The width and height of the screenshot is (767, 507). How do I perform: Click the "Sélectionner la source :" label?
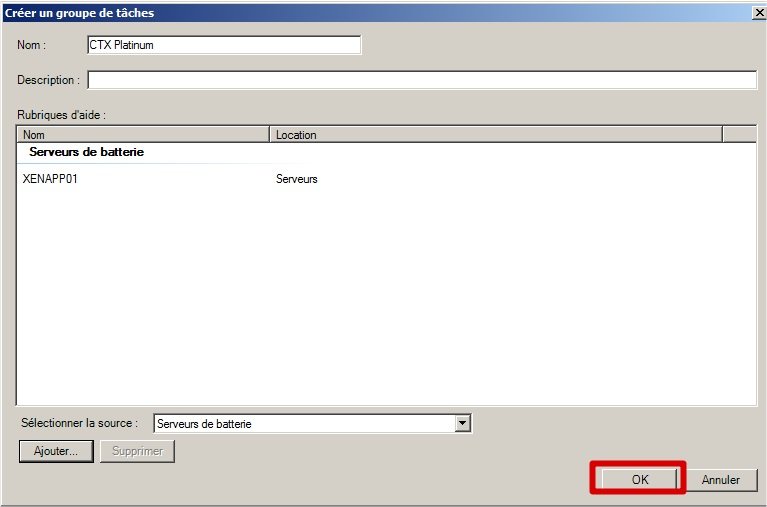coord(79,423)
